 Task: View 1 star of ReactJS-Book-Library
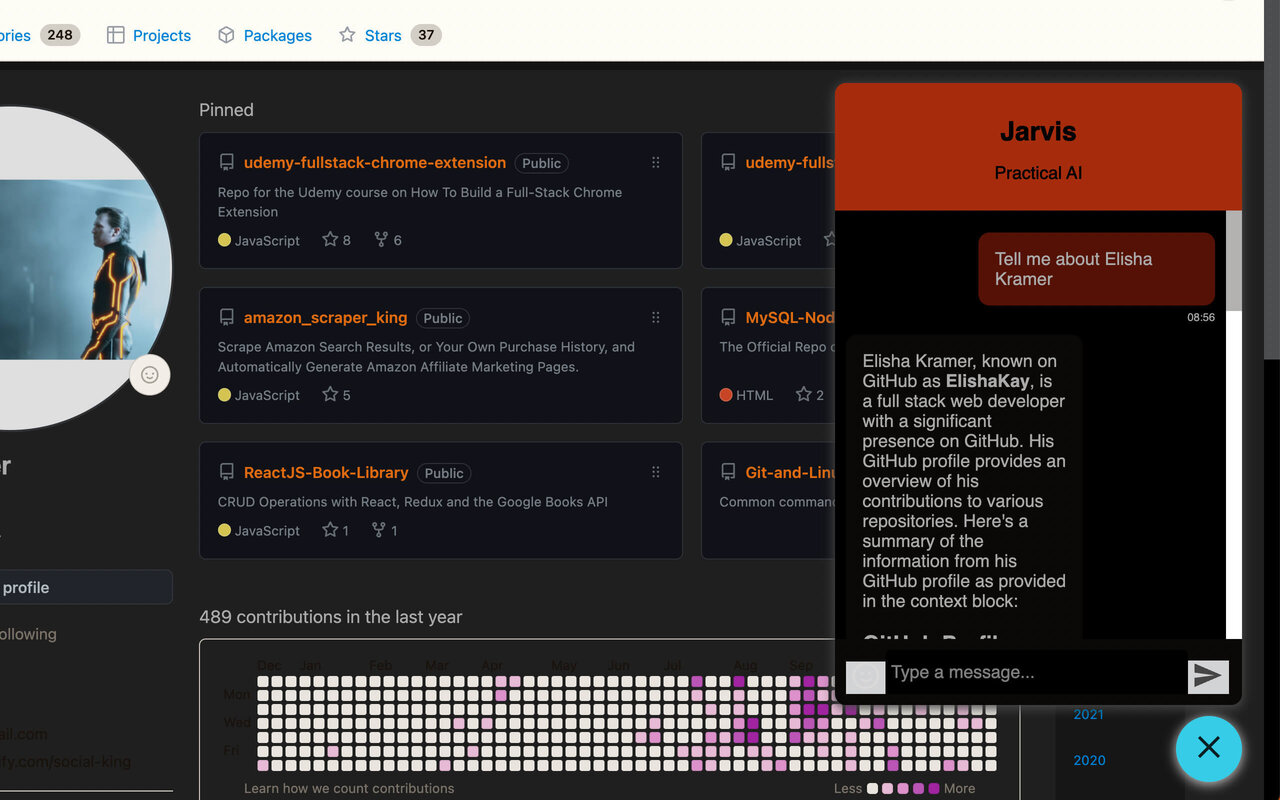click(x=335, y=530)
